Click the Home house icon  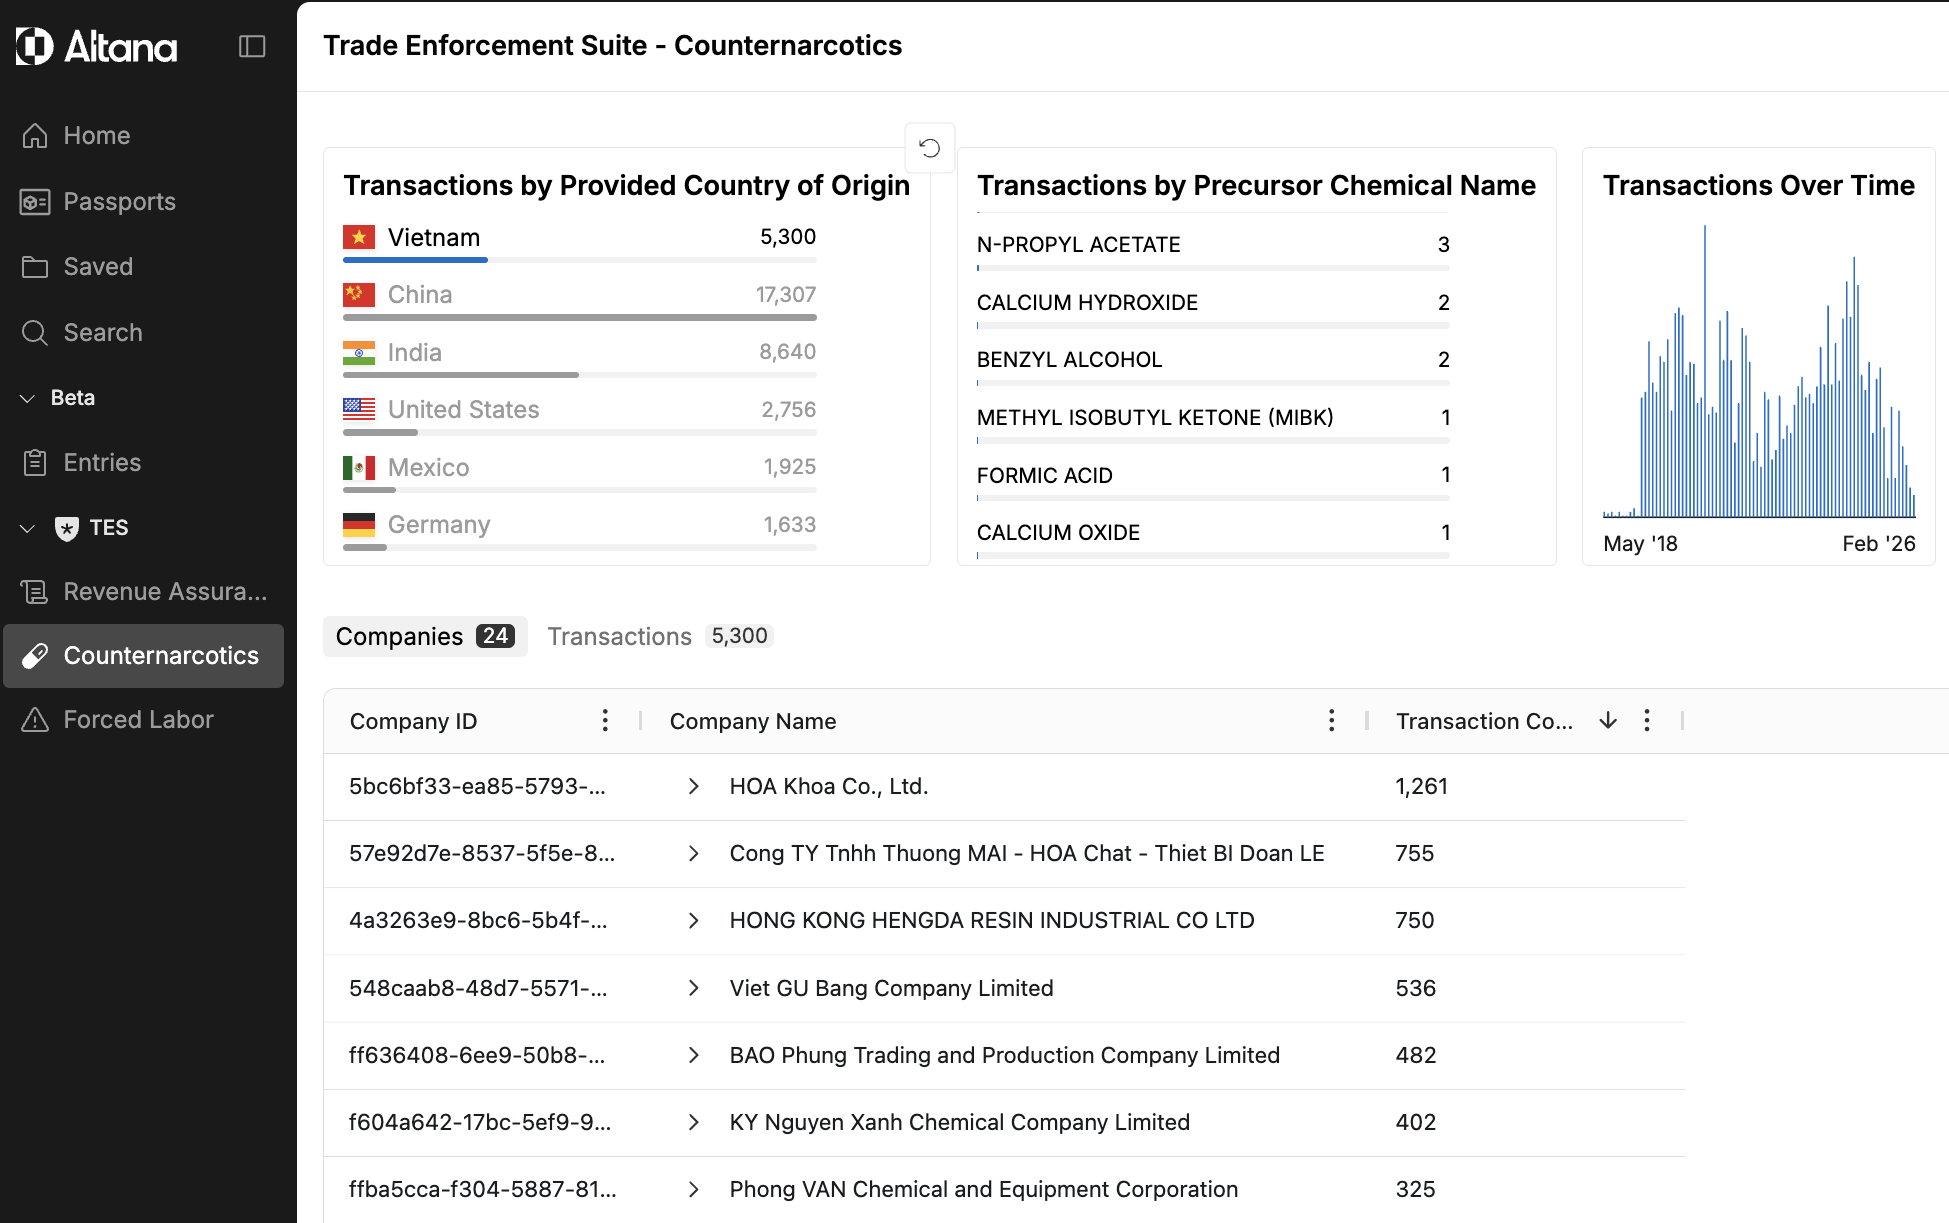[35, 135]
